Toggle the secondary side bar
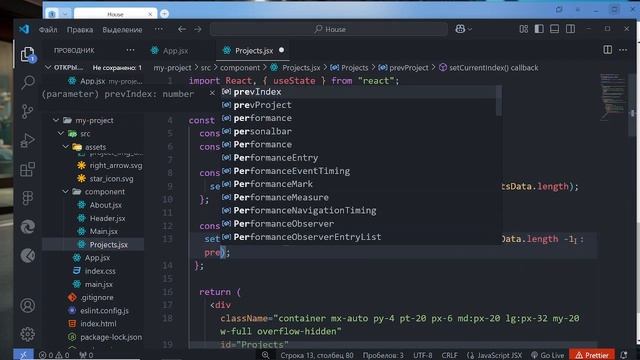The image size is (640, 360). click(570, 29)
